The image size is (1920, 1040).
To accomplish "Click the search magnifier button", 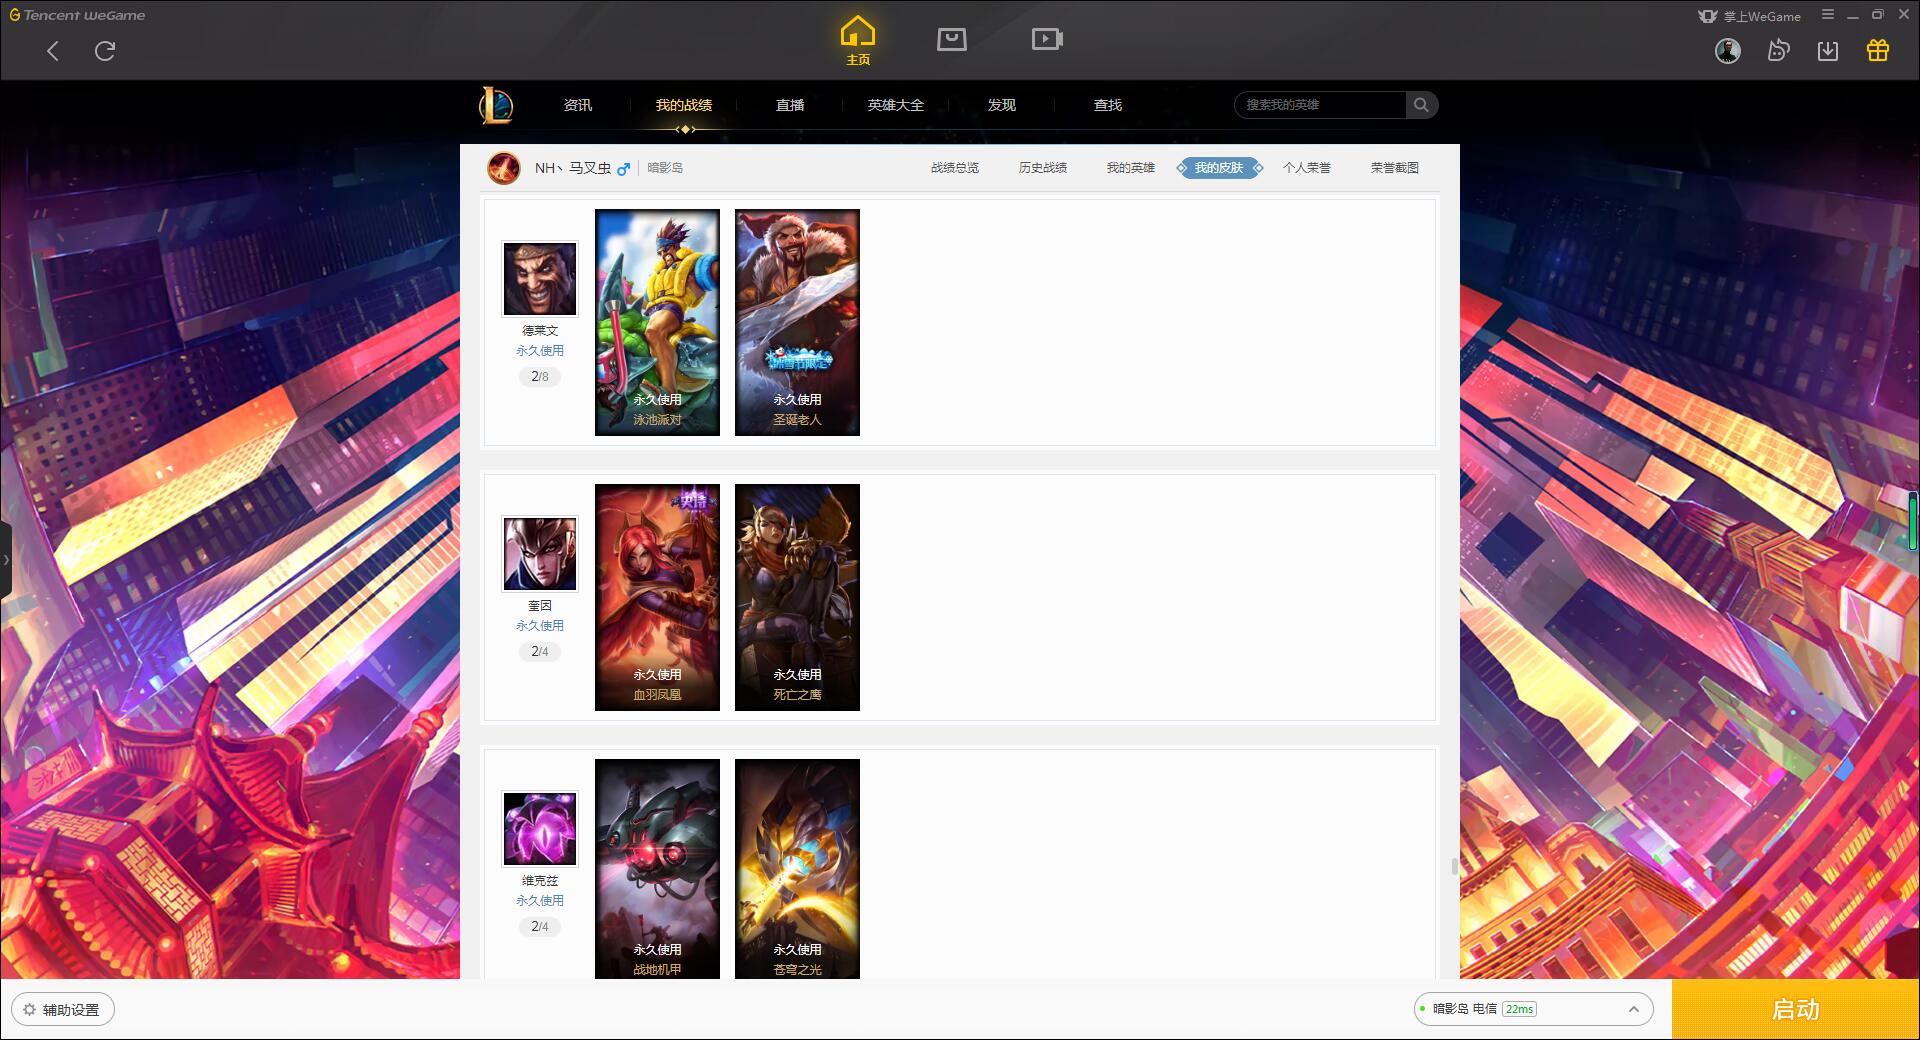I will tap(1421, 105).
